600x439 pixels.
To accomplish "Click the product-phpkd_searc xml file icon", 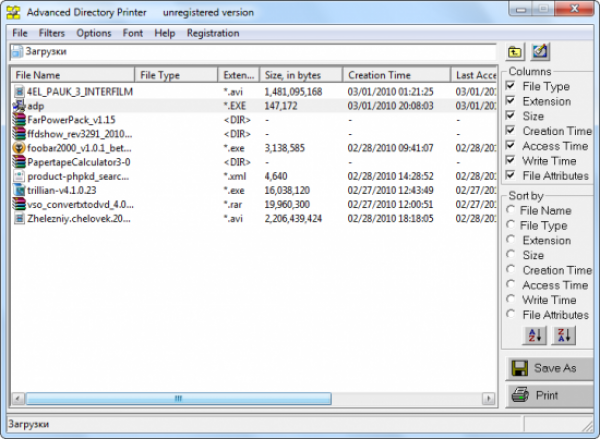I will [19, 176].
